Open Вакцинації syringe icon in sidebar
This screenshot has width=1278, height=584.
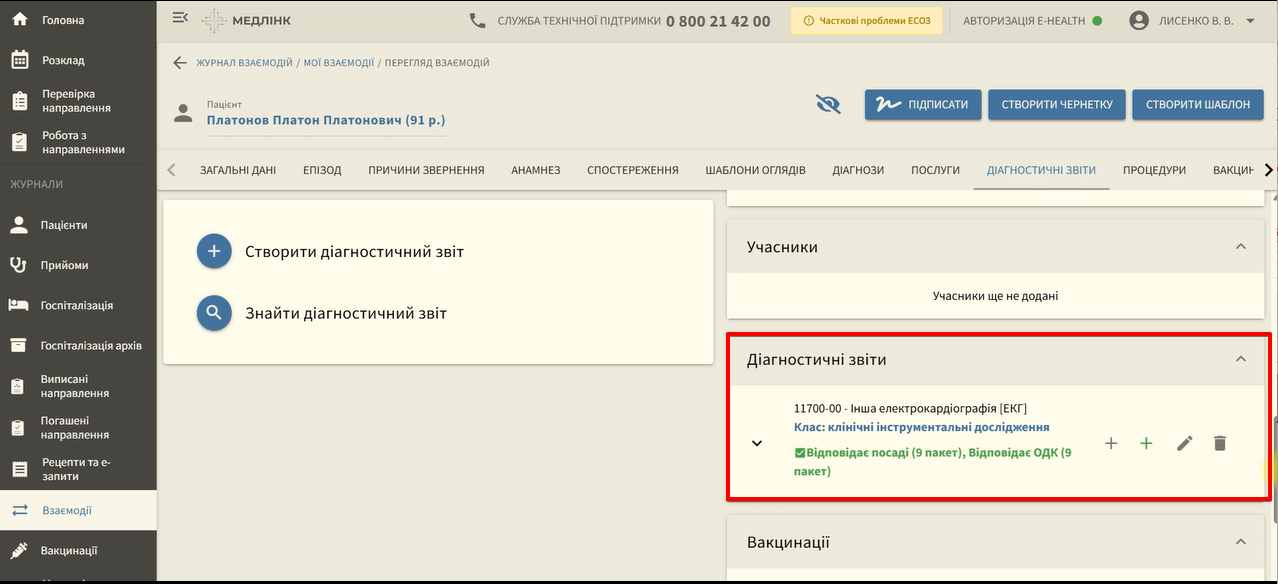19,550
